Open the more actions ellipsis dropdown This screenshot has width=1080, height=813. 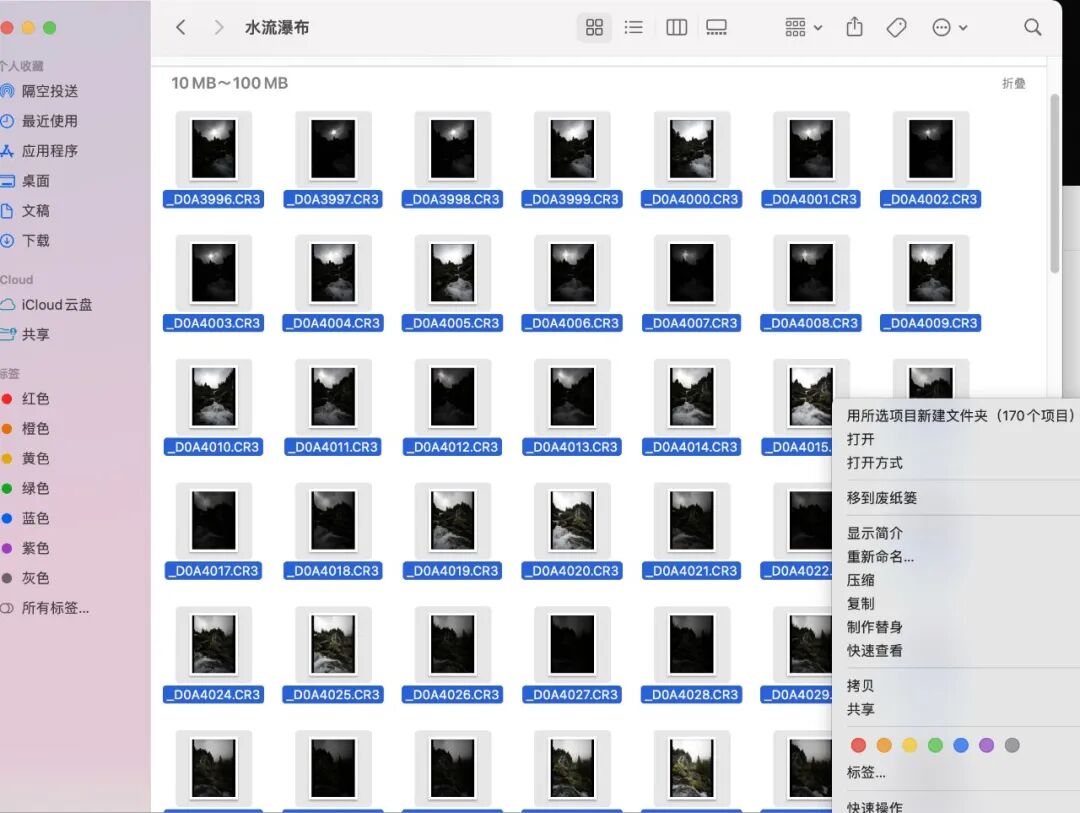(949, 28)
